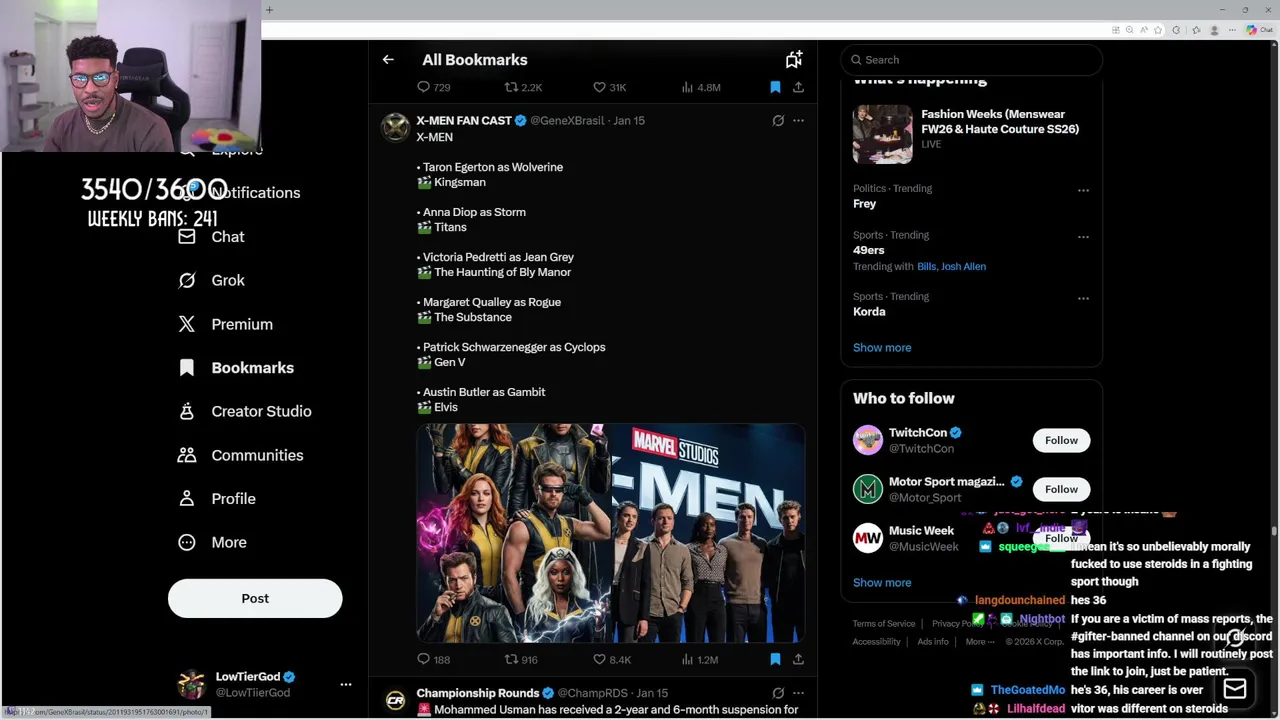Open the Jan 15 timestamp of X-MEN post
Viewport: 1280px width, 720px height.
point(629,121)
